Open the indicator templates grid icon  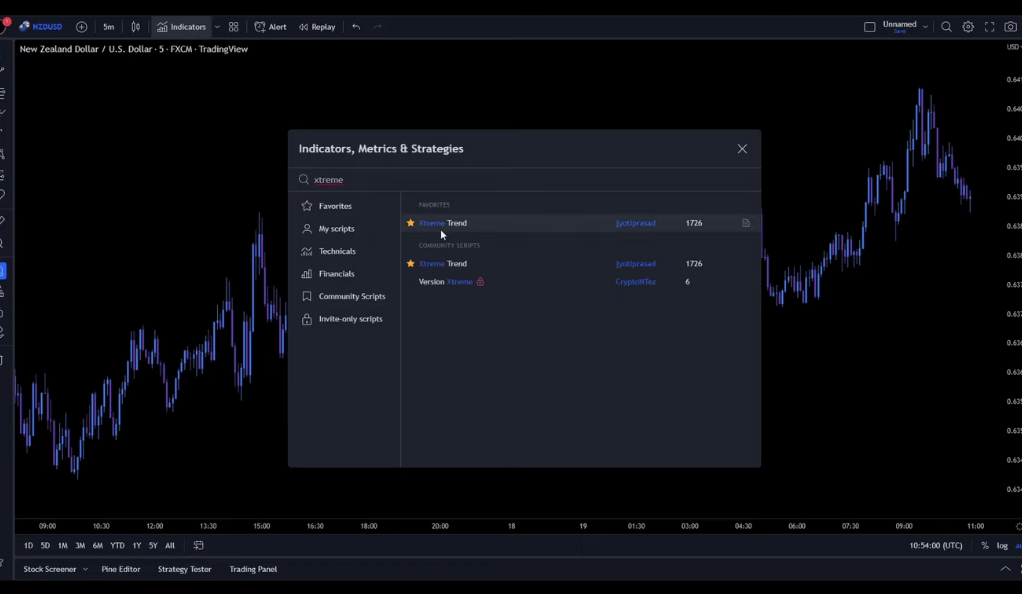(234, 27)
